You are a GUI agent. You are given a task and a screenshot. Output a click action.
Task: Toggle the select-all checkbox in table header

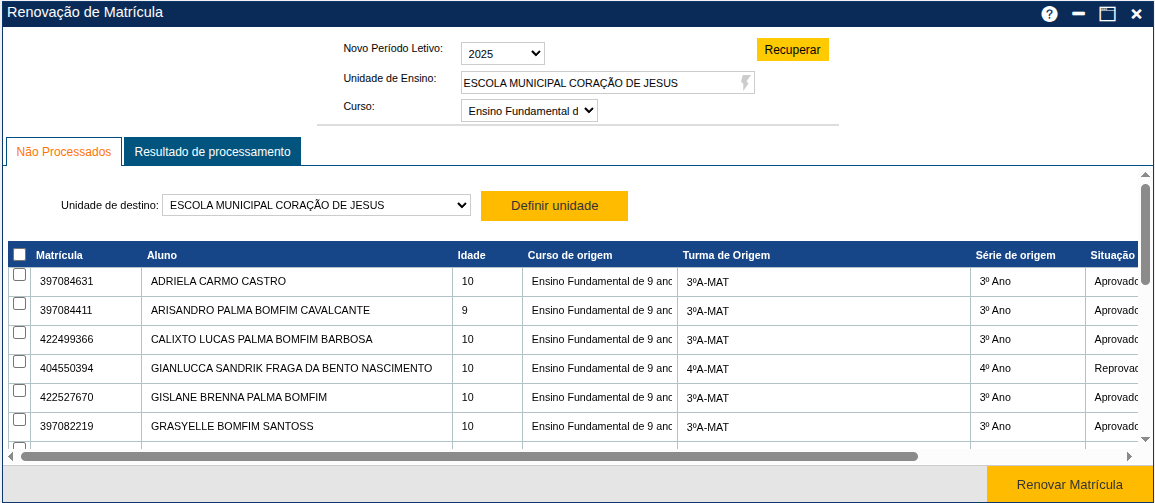19,255
